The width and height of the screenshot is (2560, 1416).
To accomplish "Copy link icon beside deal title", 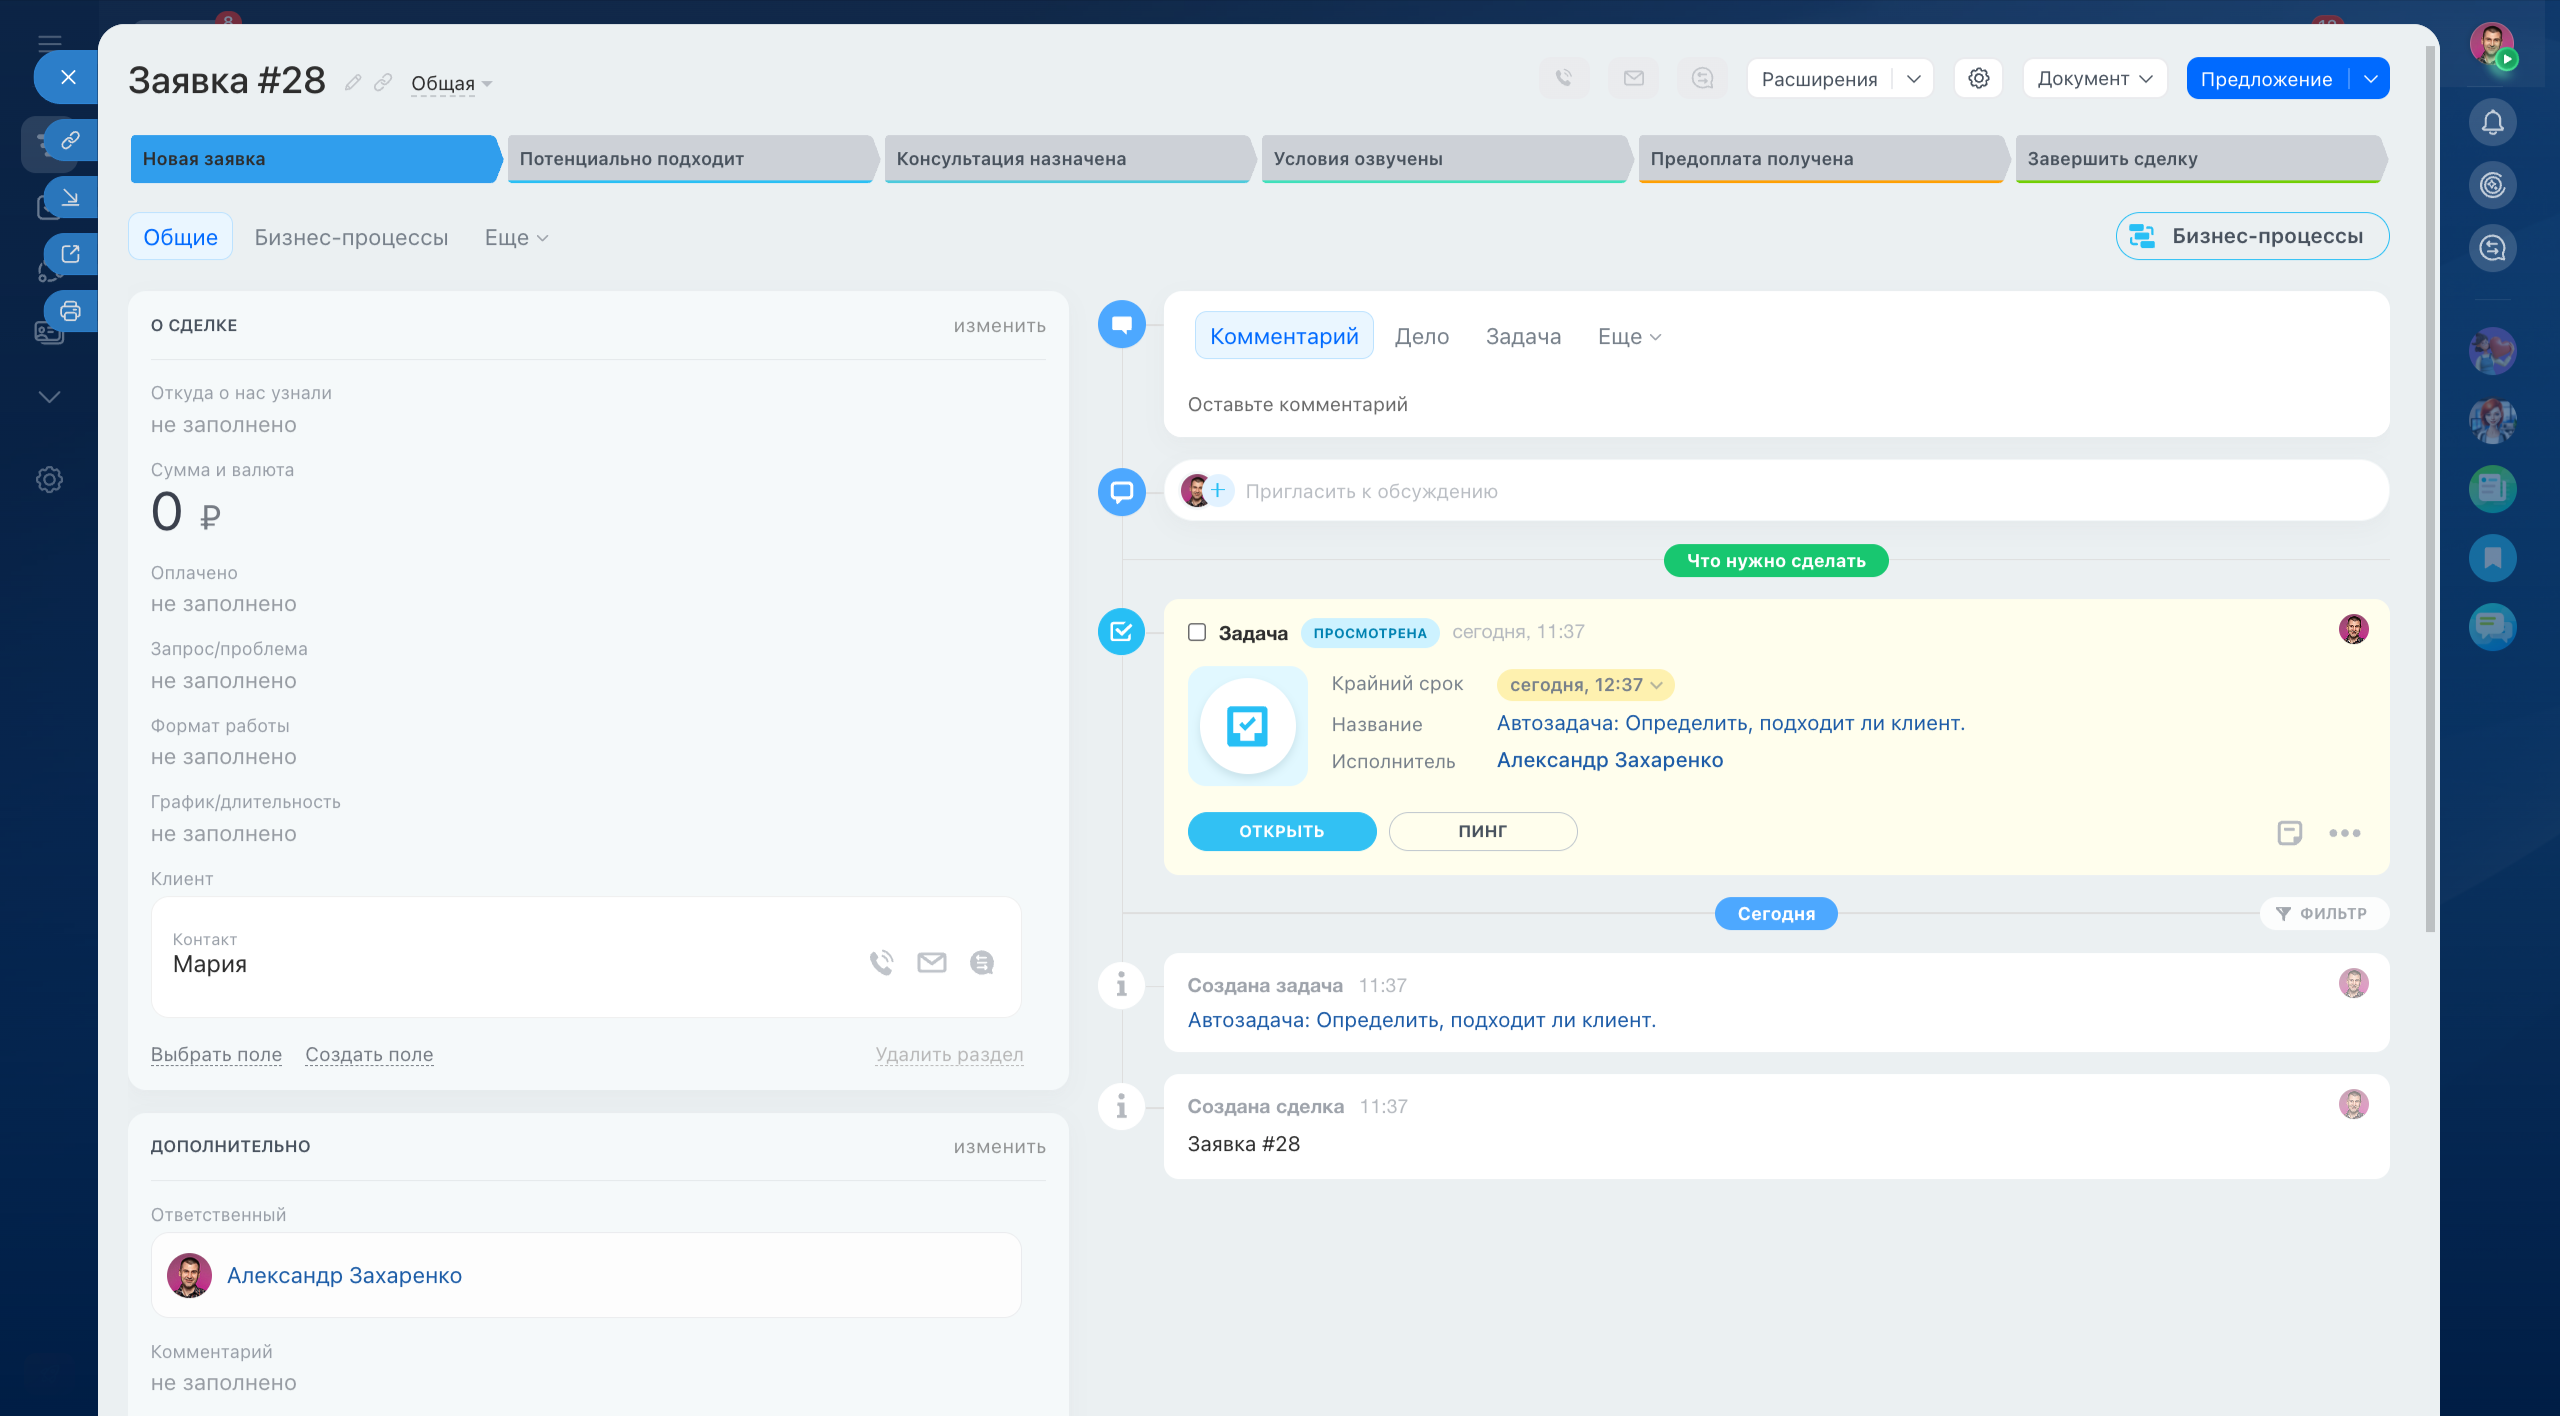I will pos(383,83).
